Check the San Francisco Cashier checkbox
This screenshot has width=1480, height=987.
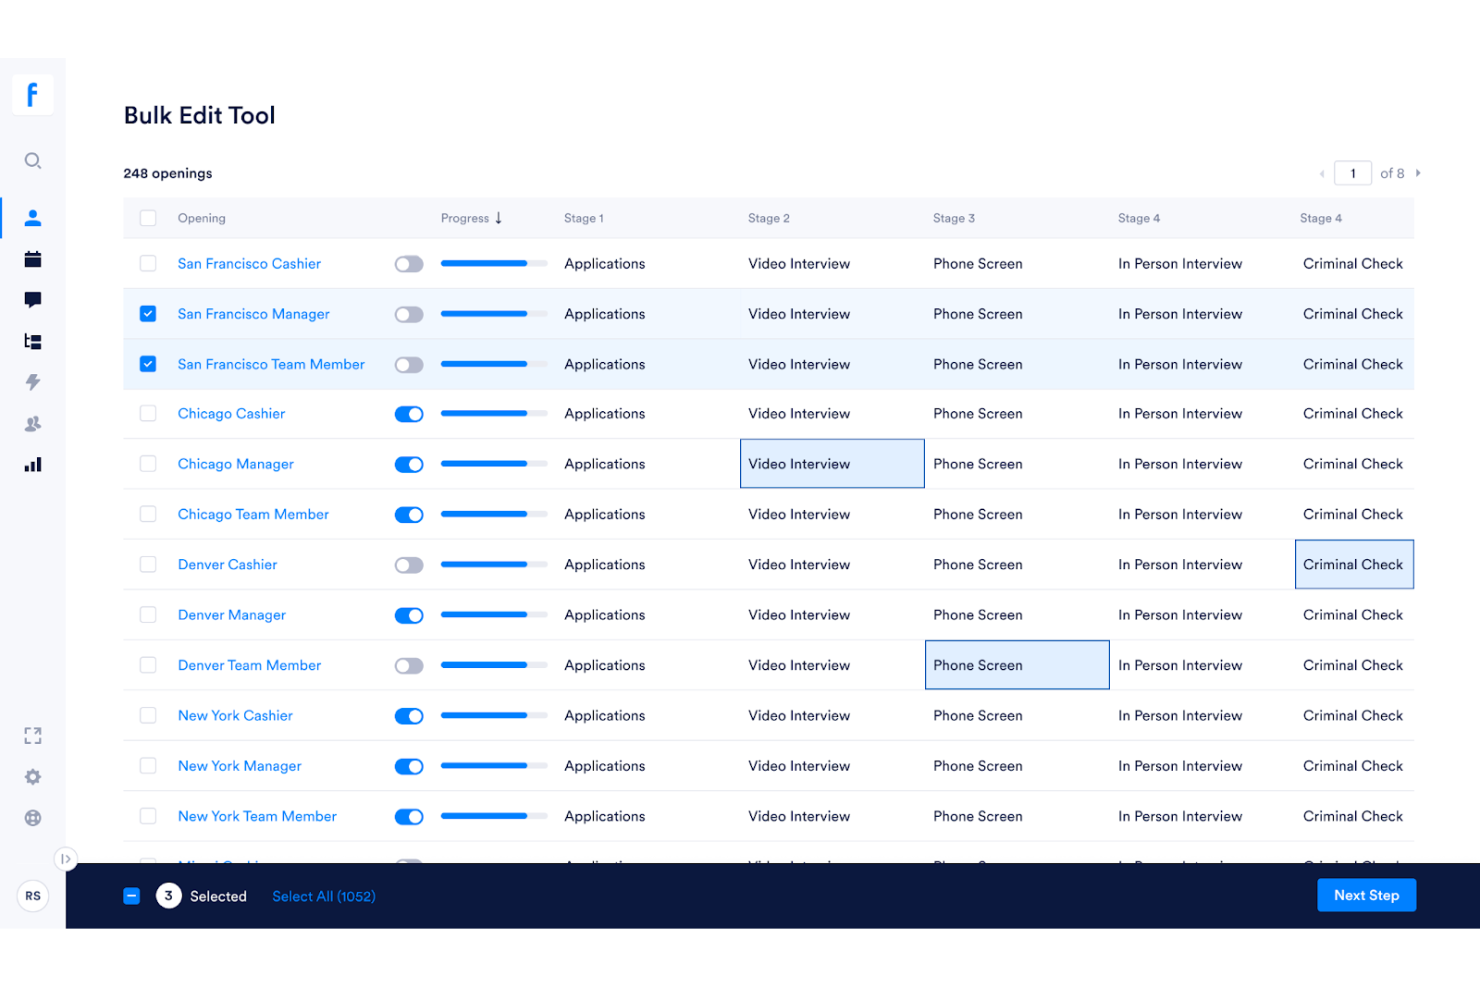tap(148, 264)
